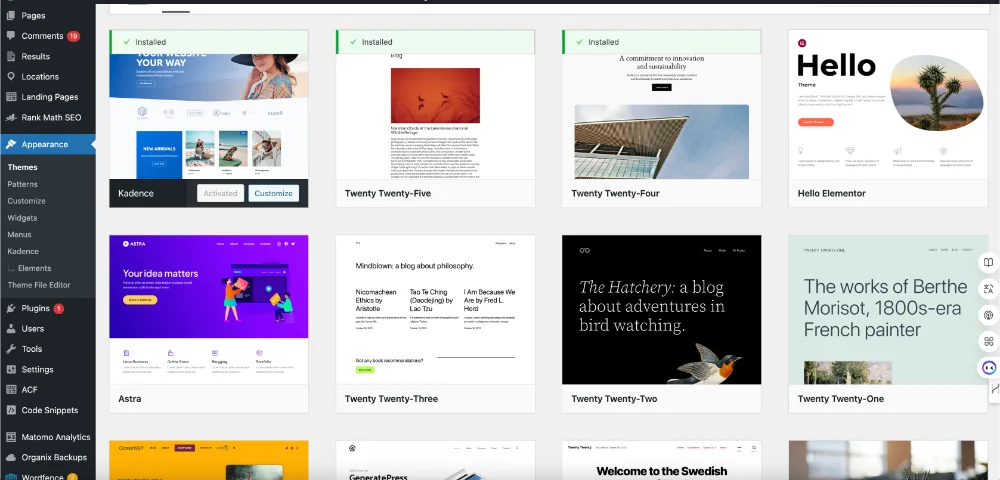Open the Theme File Editor submenu item
Viewport: 1000px width, 480px height.
coord(39,285)
